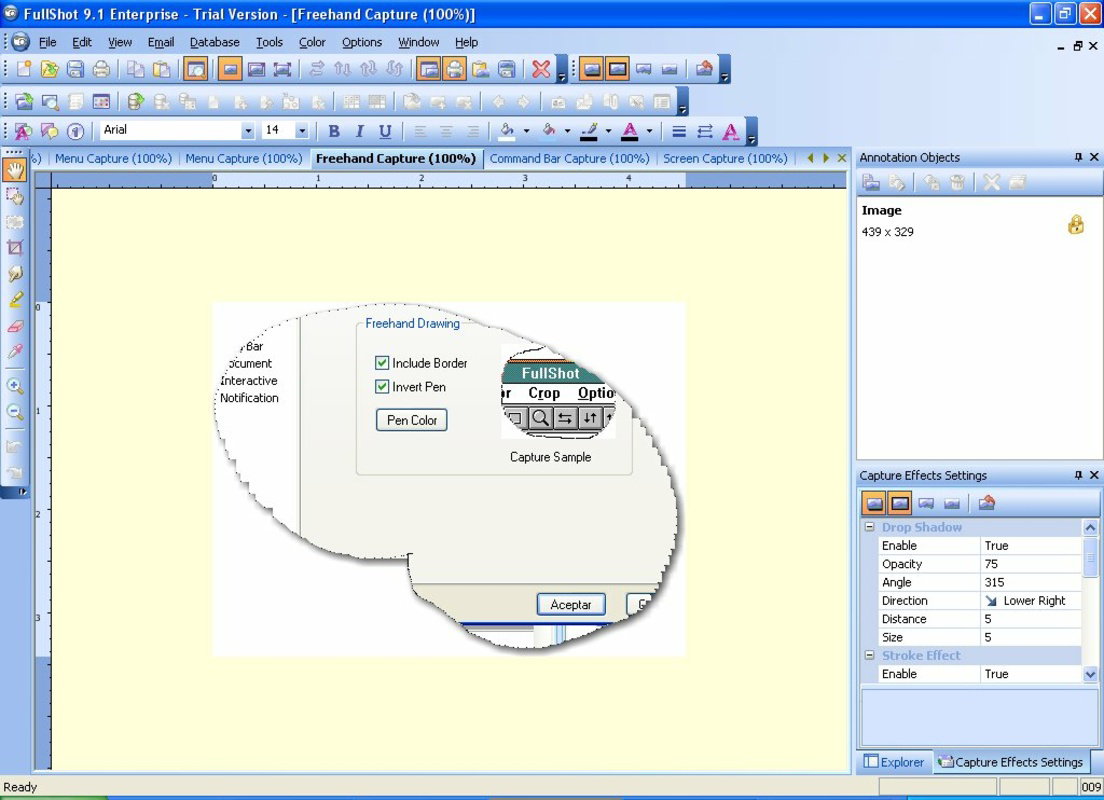
Task: Click the line style icon in font toolbar
Action: 679,131
